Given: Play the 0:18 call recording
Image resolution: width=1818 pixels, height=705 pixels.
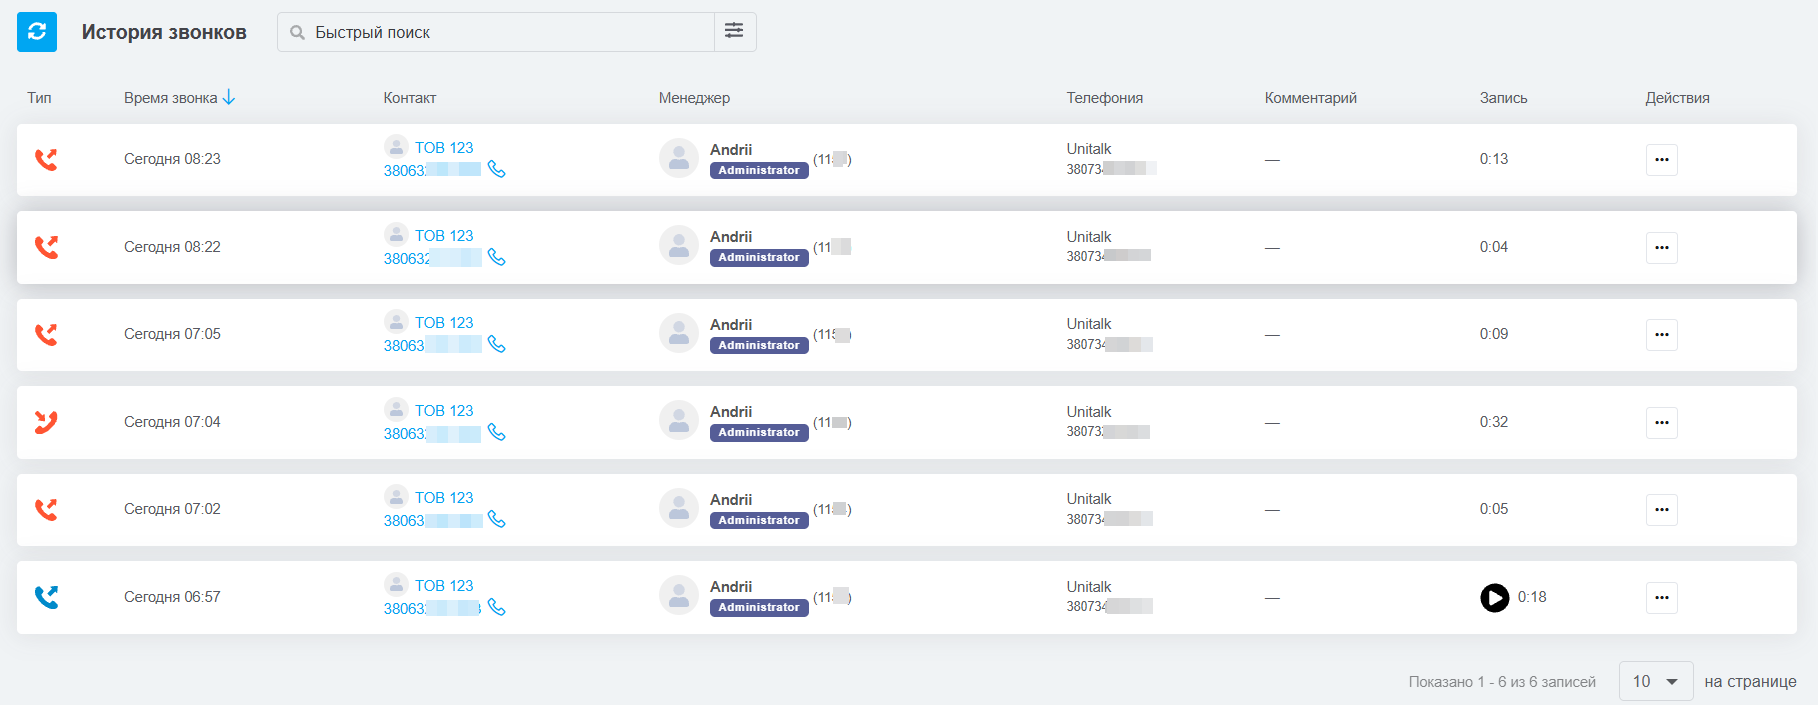Looking at the screenshot, I should 1494,597.
